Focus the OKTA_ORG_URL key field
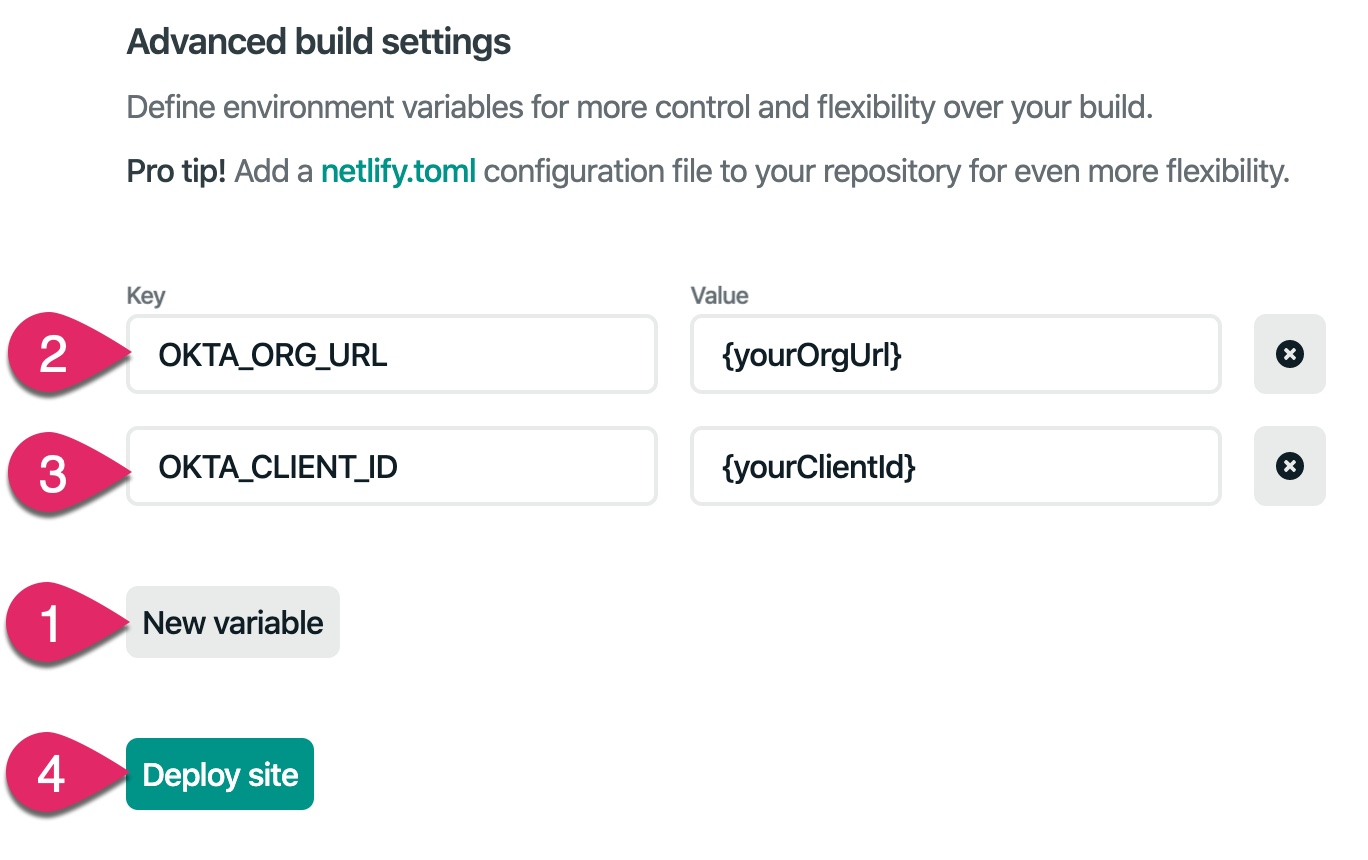Viewport: 1368px width, 860px height. [391, 354]
